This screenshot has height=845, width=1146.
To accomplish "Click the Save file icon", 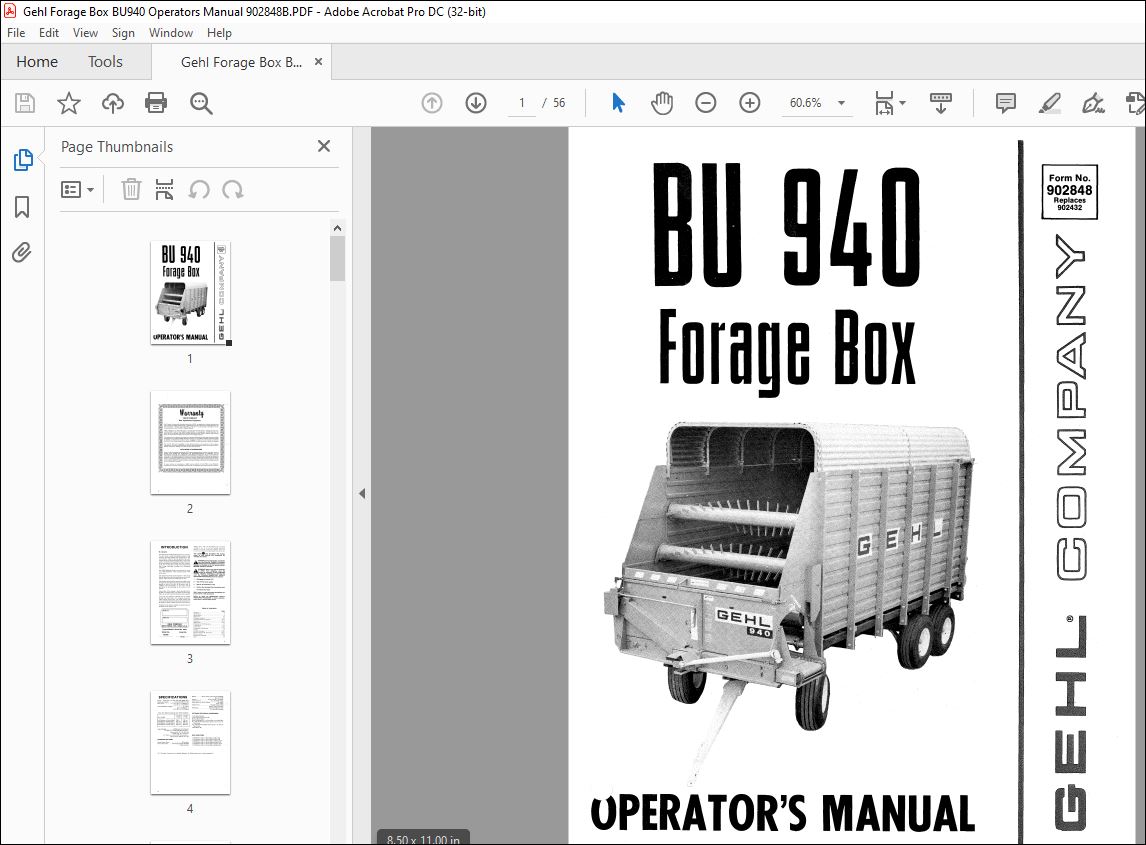I will click(x=25, y=103).
